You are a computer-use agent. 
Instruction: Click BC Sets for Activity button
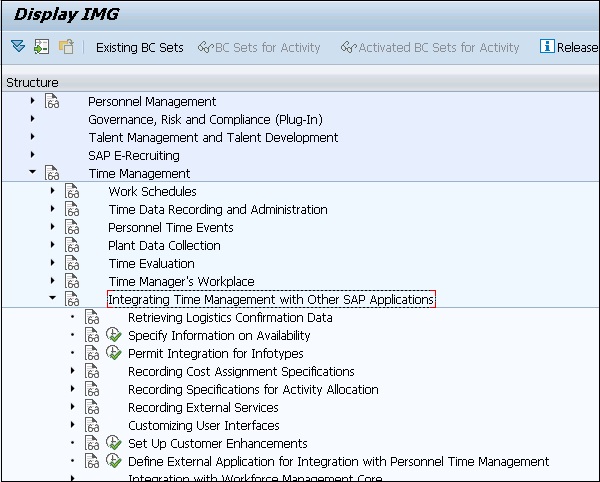point(259,47)
